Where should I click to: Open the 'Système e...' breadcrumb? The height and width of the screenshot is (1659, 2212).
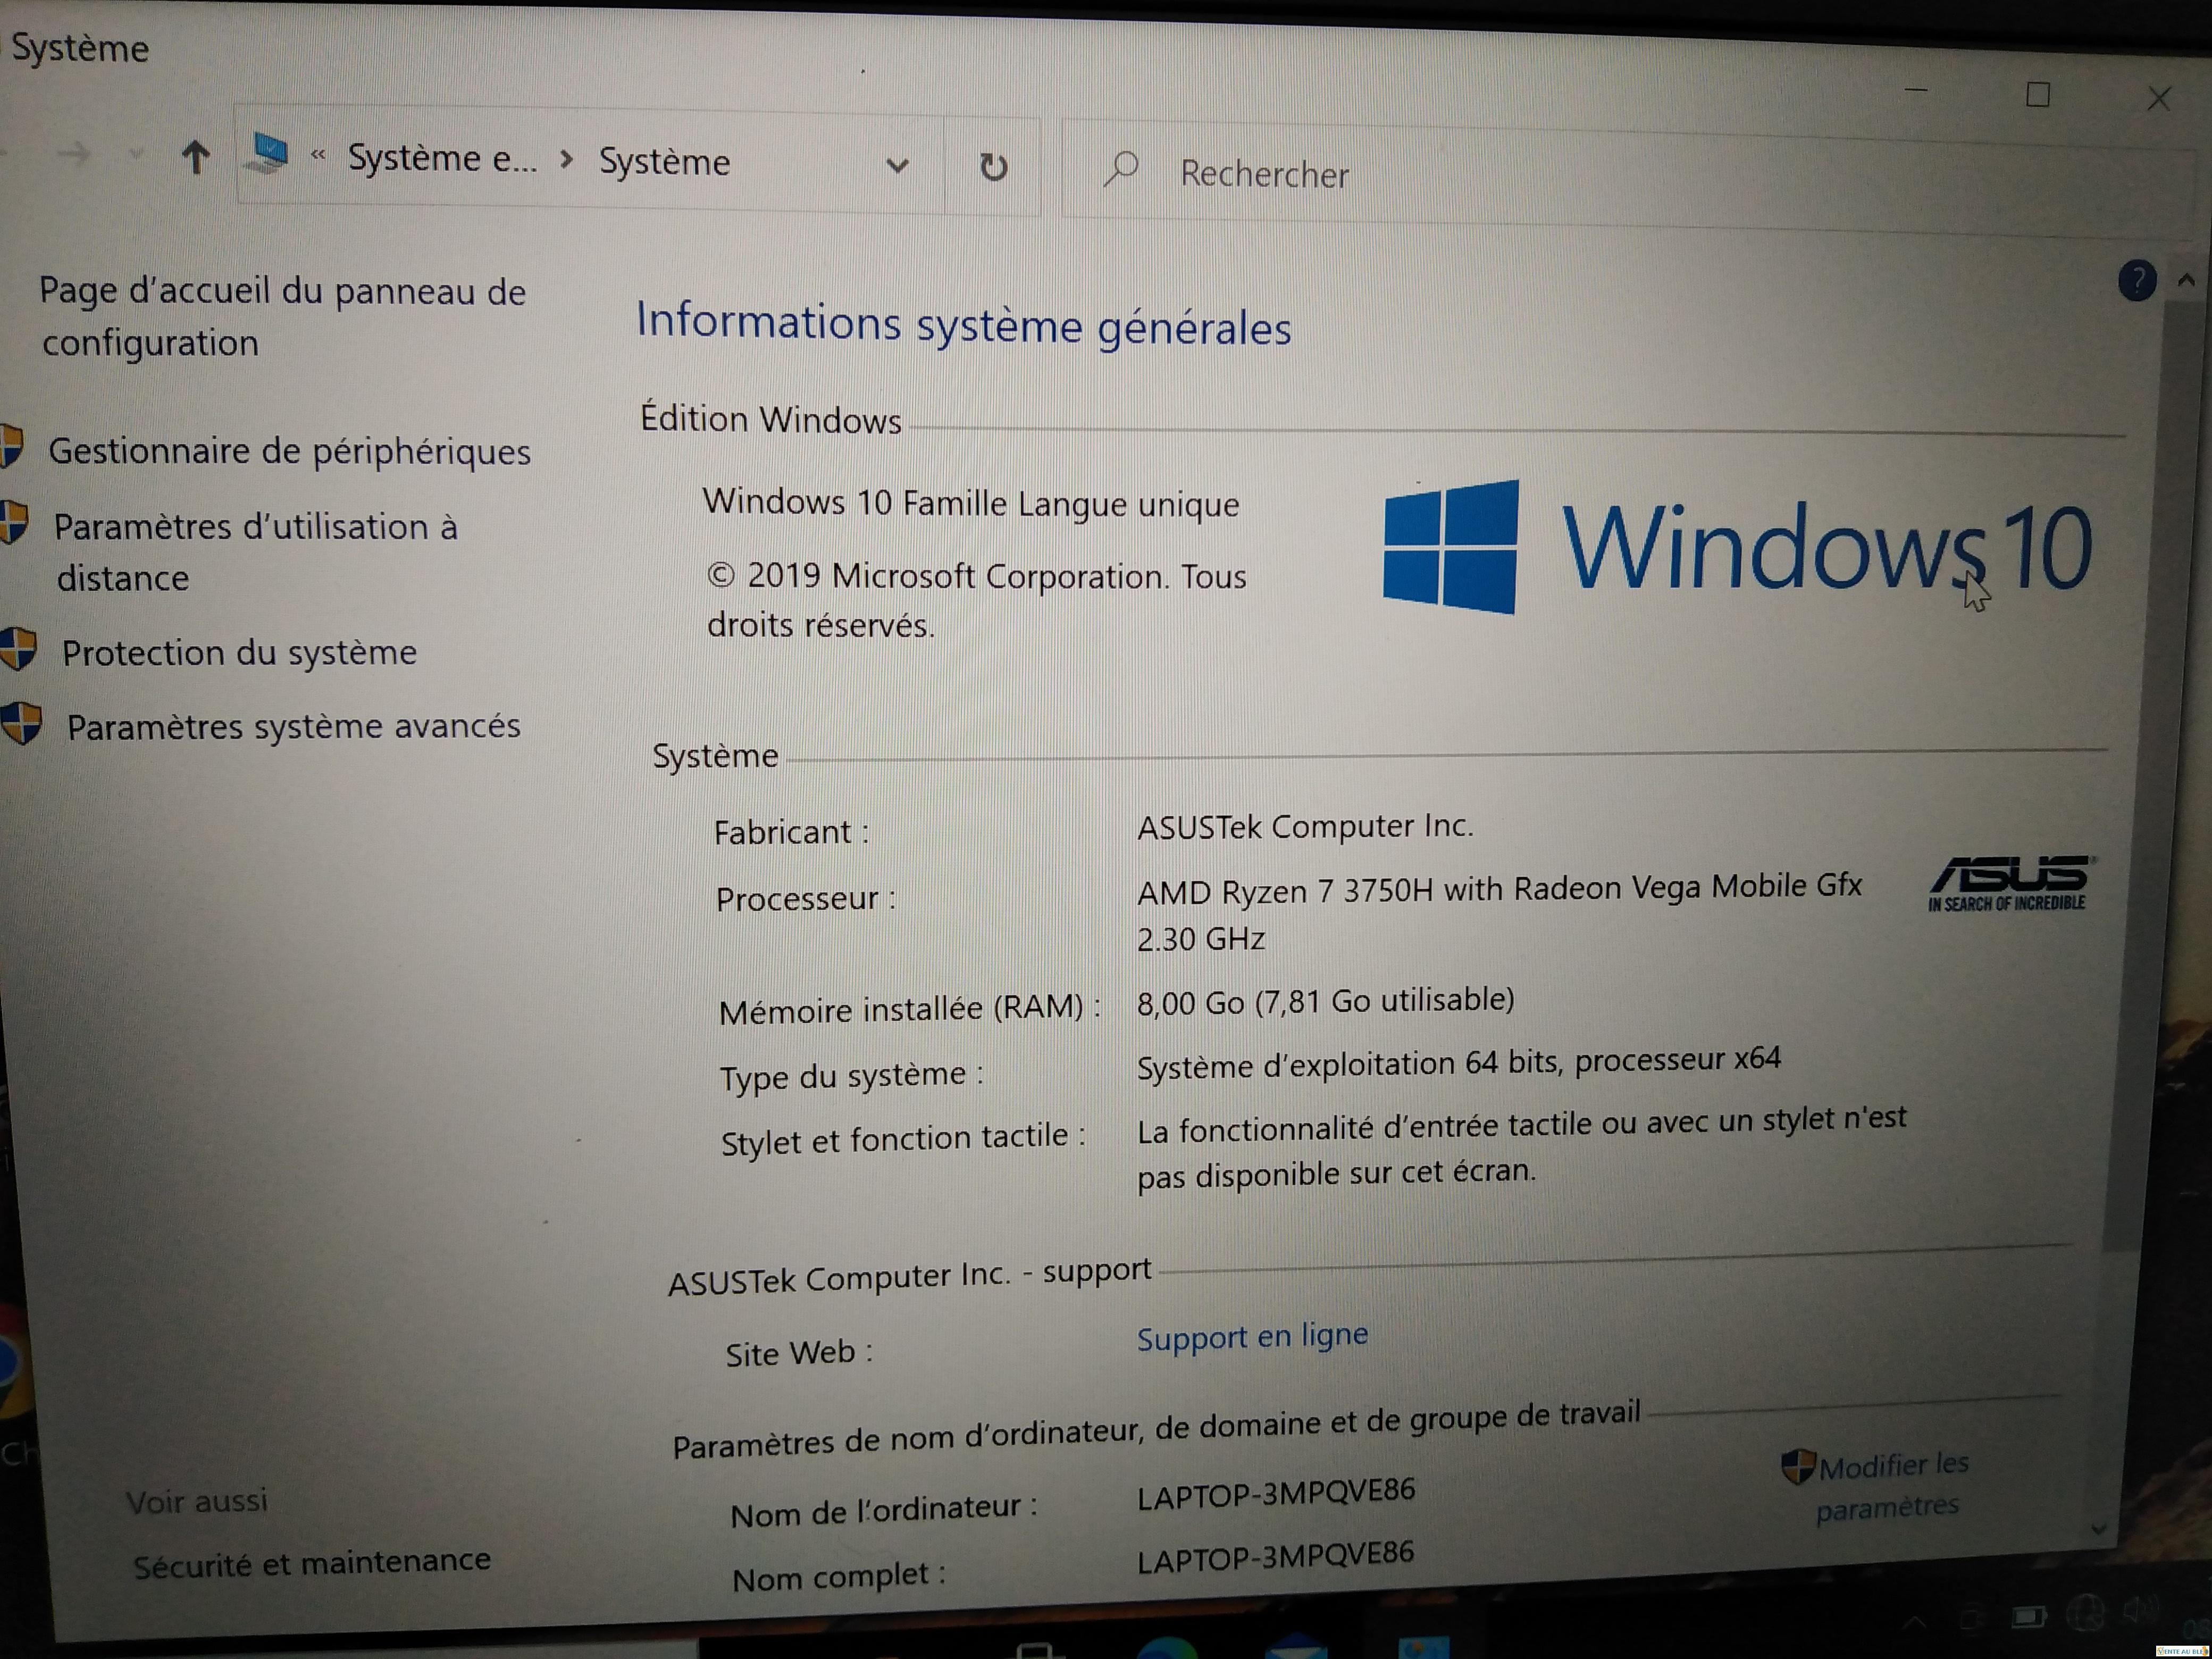pos(442,158)
